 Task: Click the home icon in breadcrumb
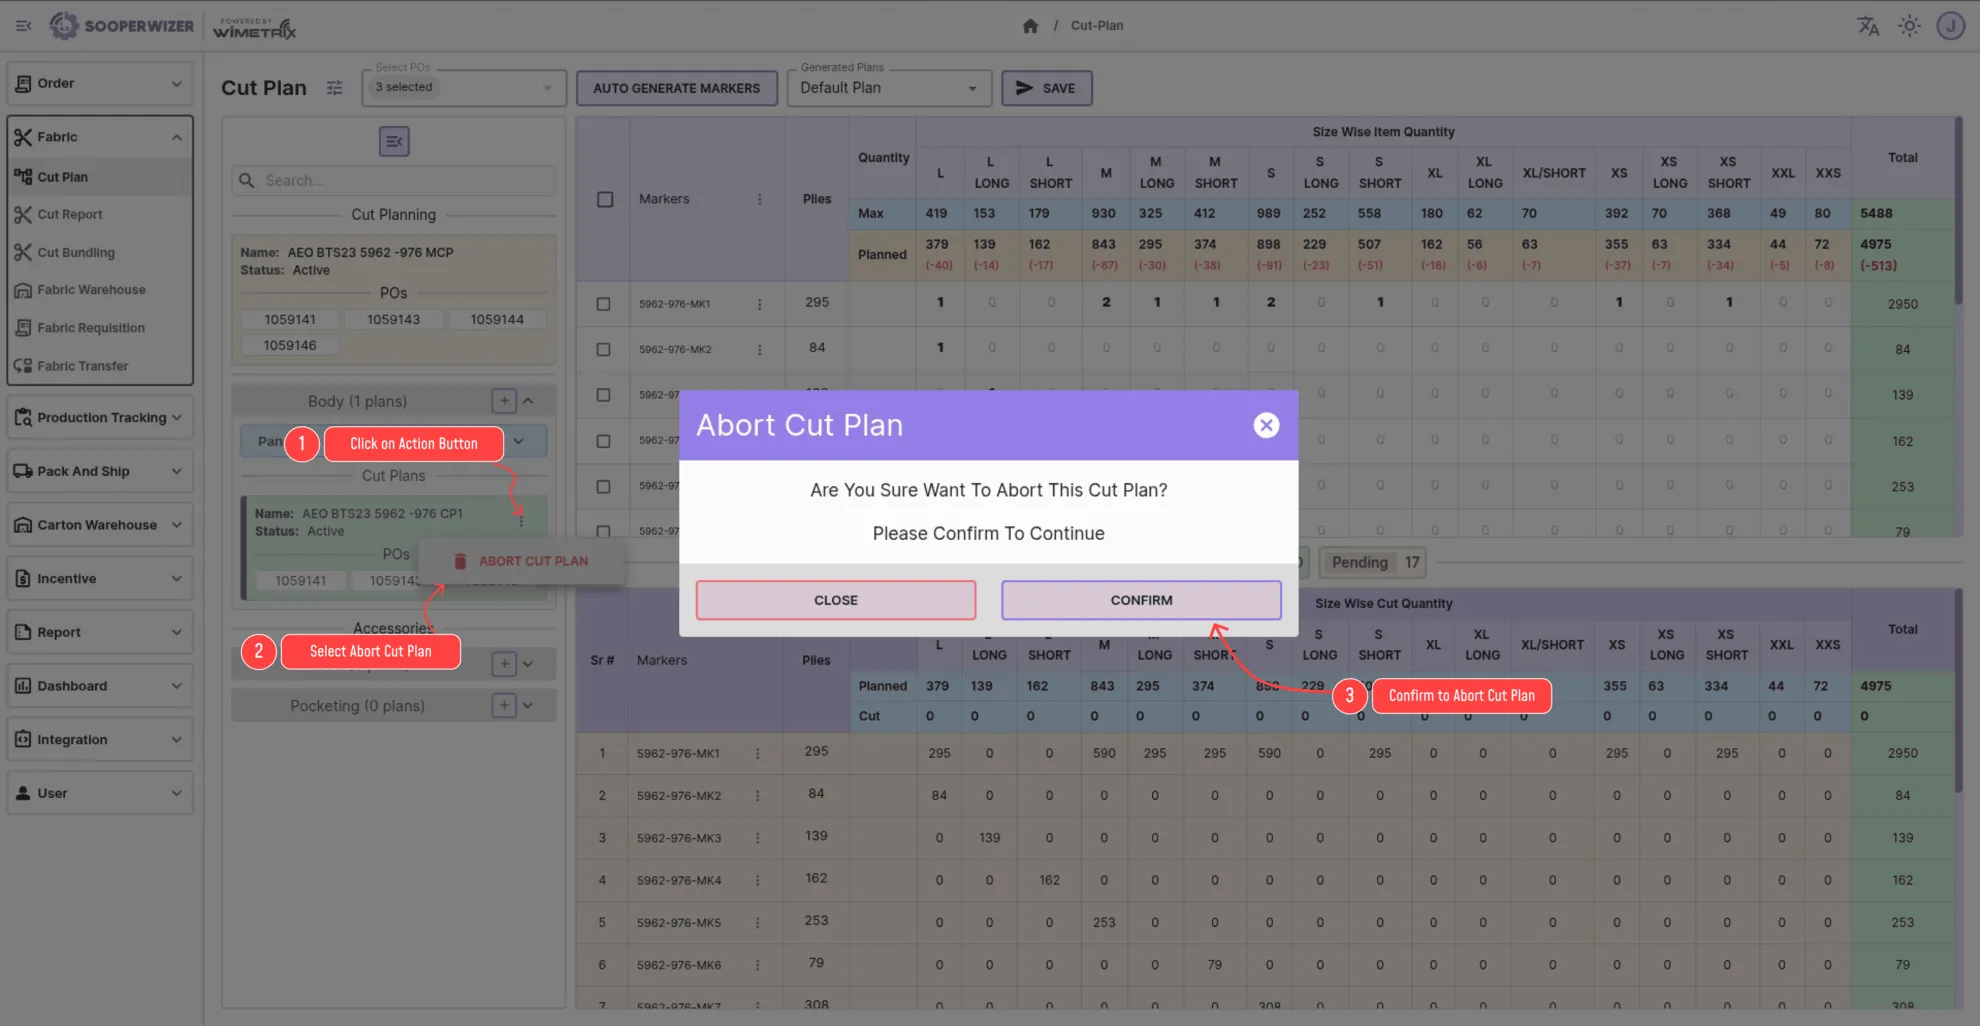pos(1030,26)
